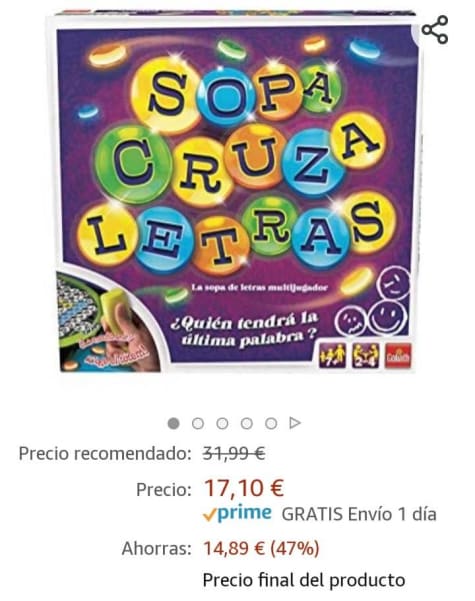Viewport: 475px width, 601px height.
Task: Click the Prime checkmark icon
Action: coord(210,514)
